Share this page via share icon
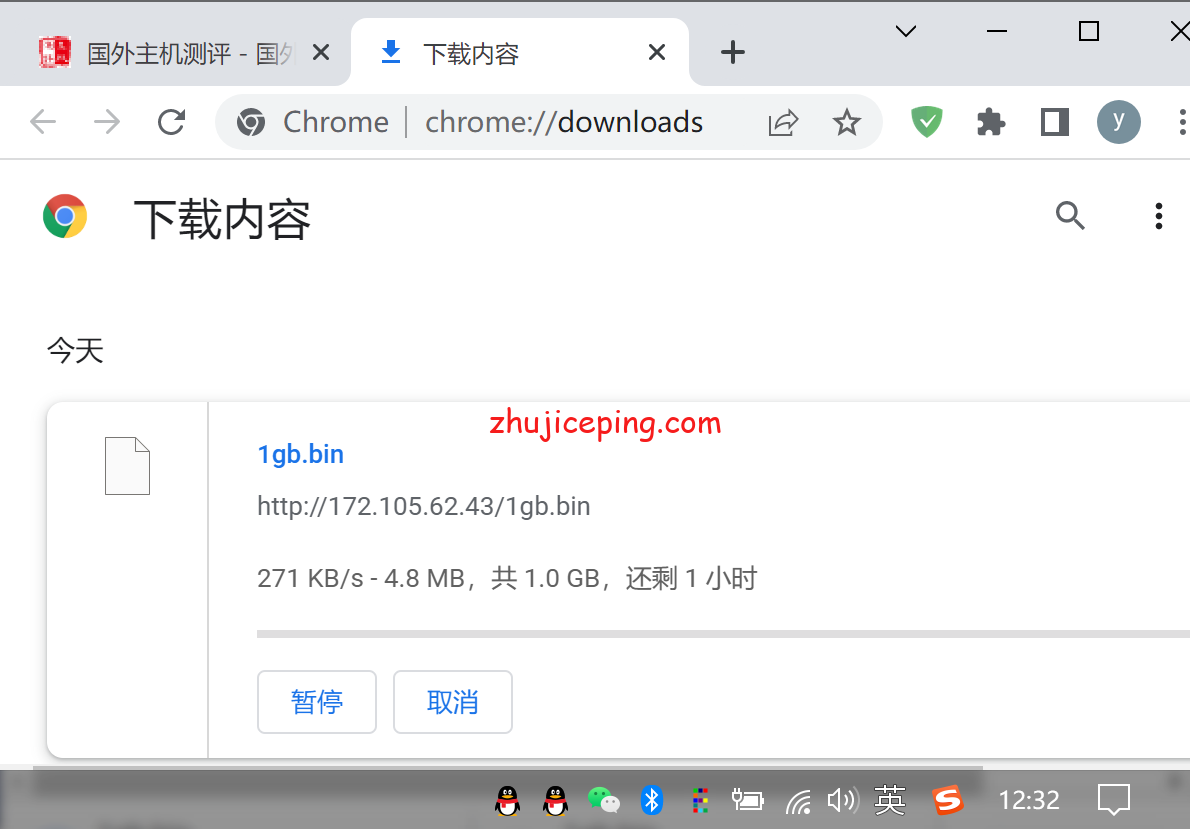 [783, 121]
